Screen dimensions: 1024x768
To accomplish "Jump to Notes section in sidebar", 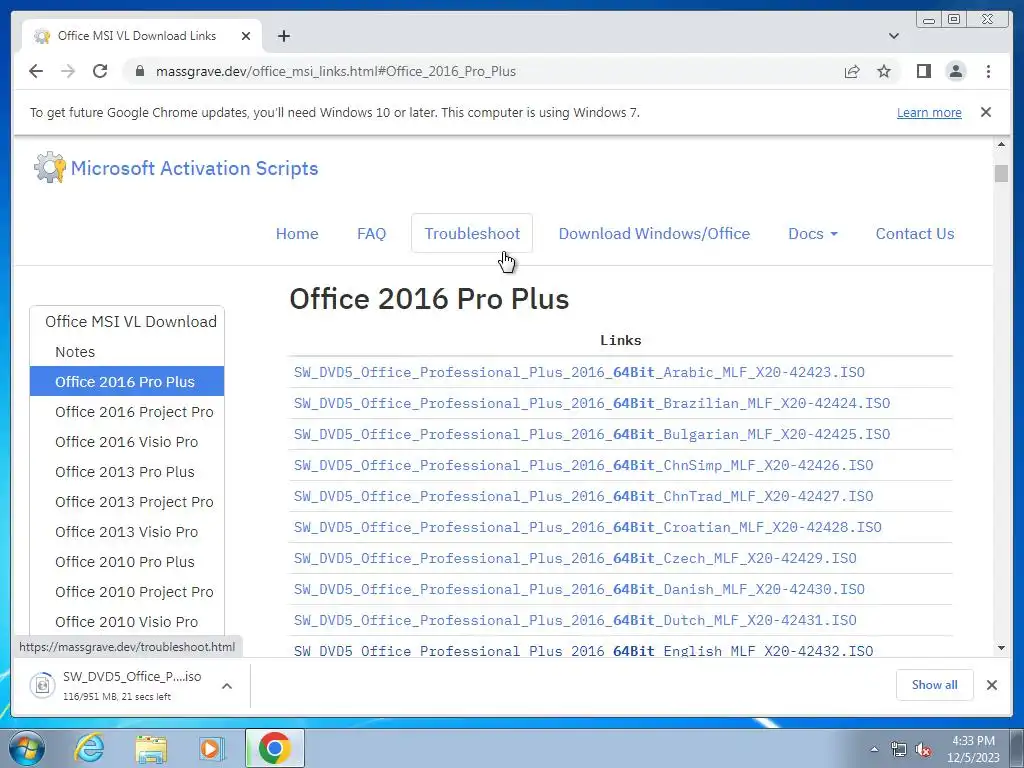I will pyautogui.click(x=127, y=351).
